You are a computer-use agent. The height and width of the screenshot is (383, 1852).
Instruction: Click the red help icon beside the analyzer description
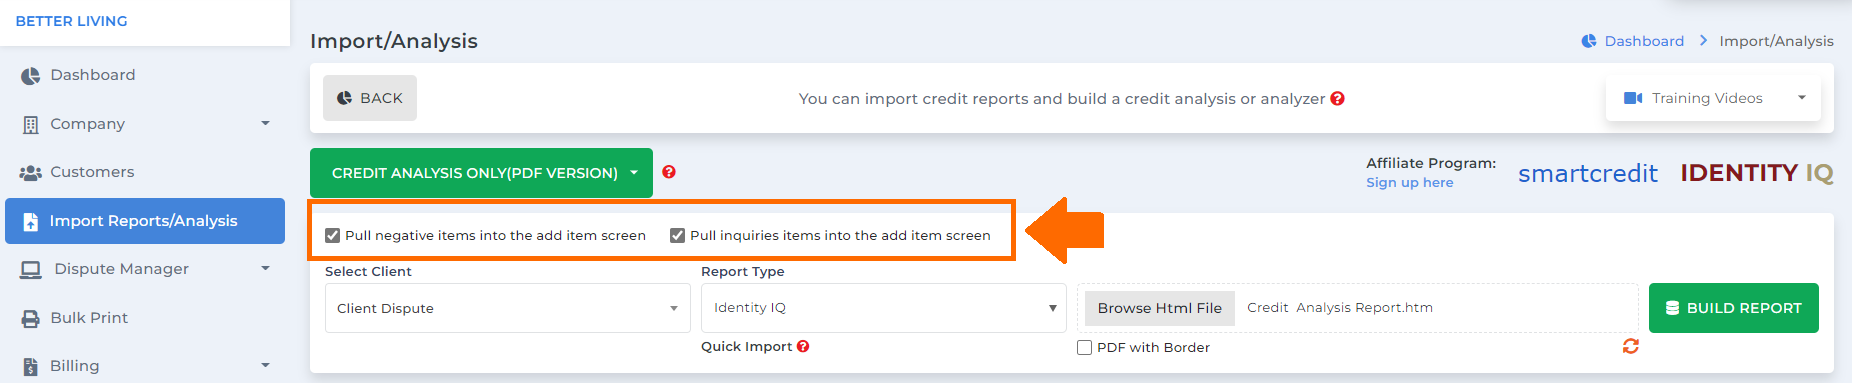[x=1337, y=98]
